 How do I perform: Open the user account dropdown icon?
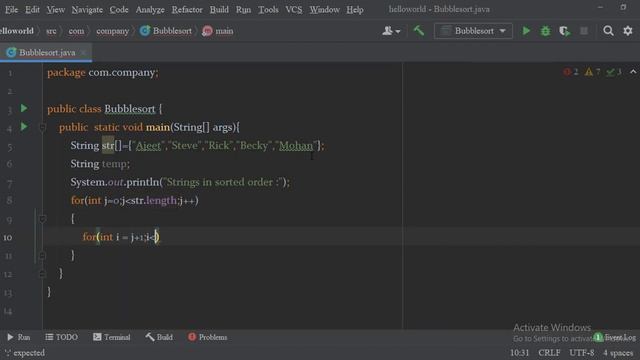coord(391,31)
